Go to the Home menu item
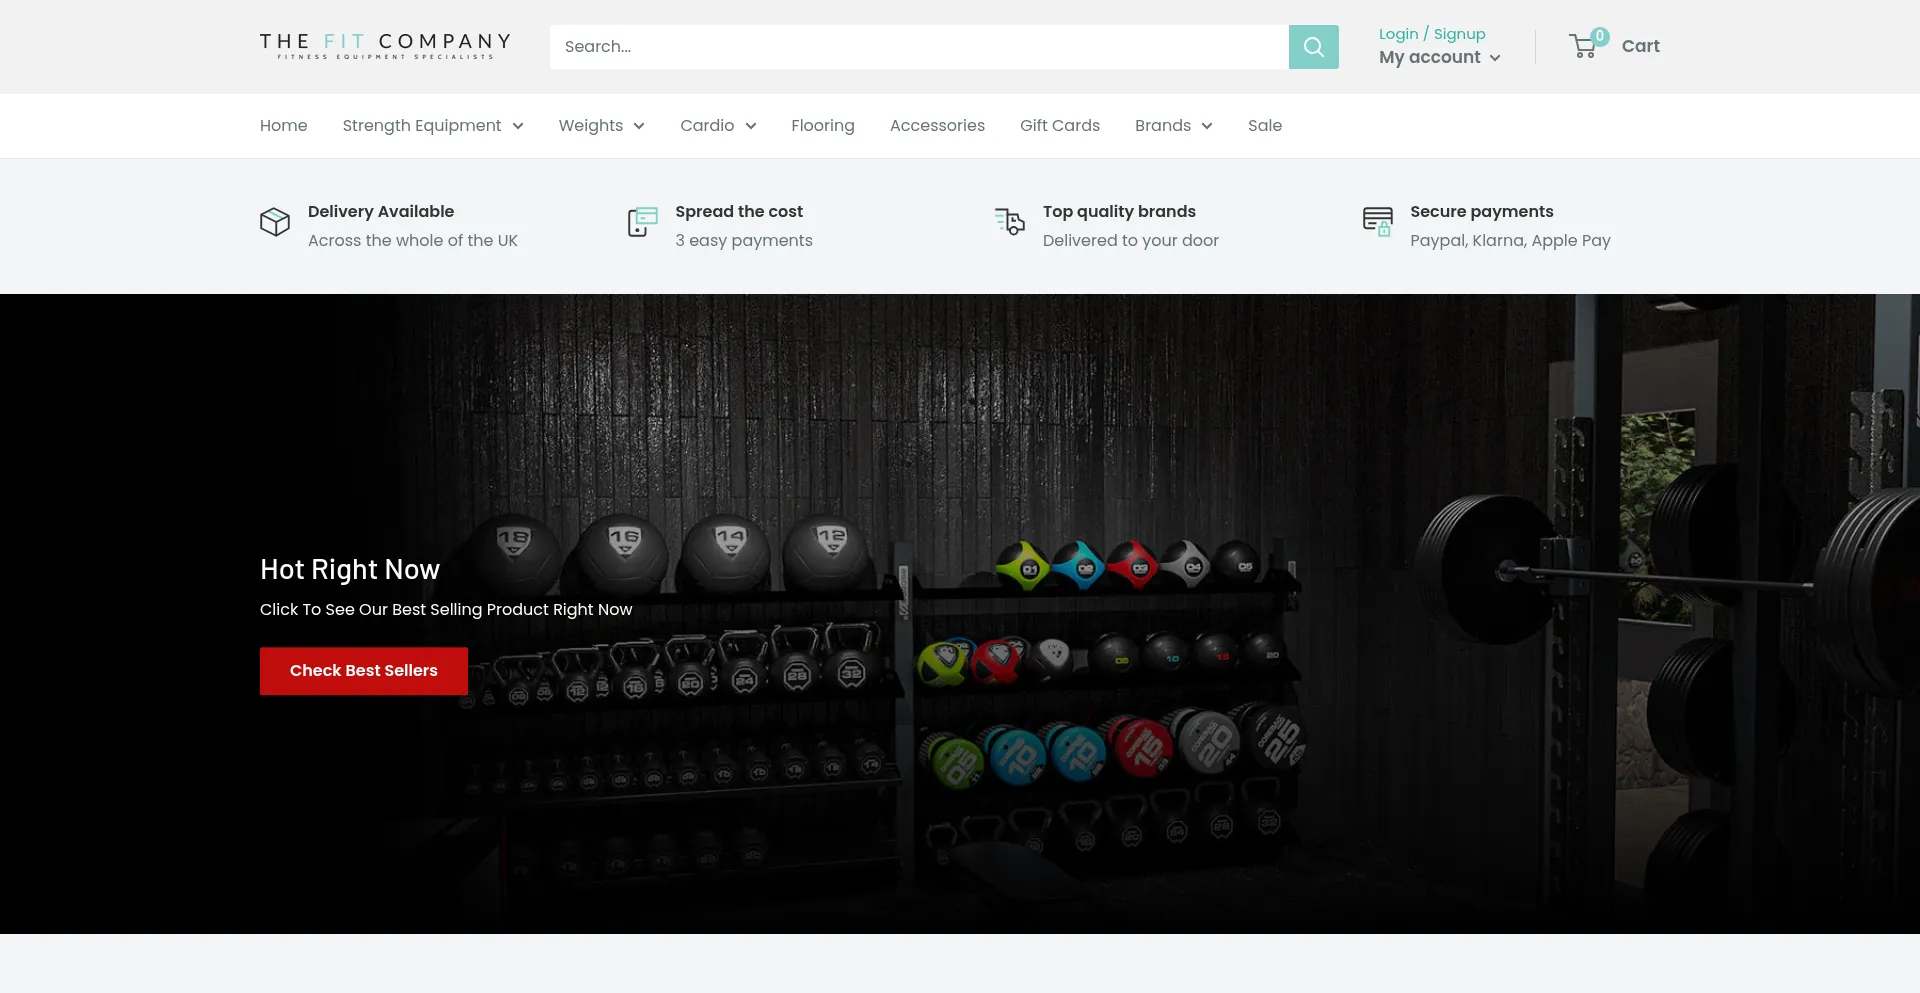 (x=284, y=126)
